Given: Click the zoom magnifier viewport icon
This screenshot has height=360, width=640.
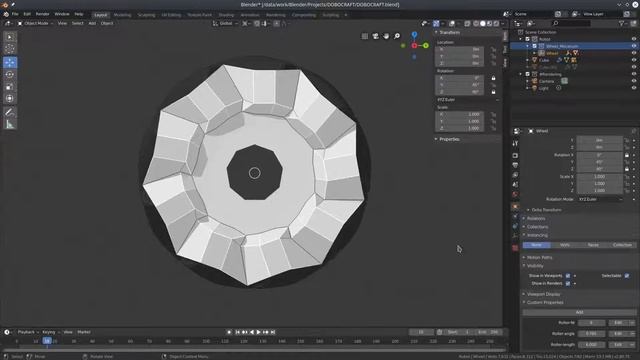Looking at the screenshot, I should 397,36.
